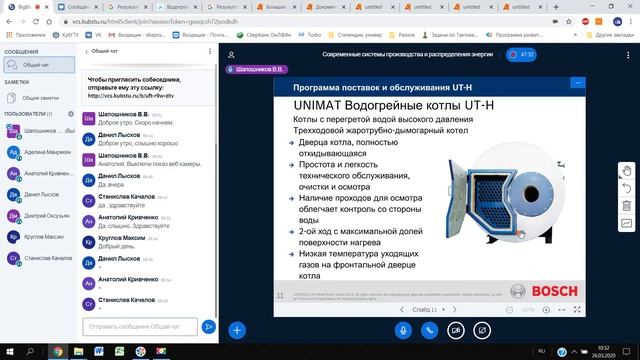
Task: Toggle multi-user whiteboard mode
Action: click(627, 223)
